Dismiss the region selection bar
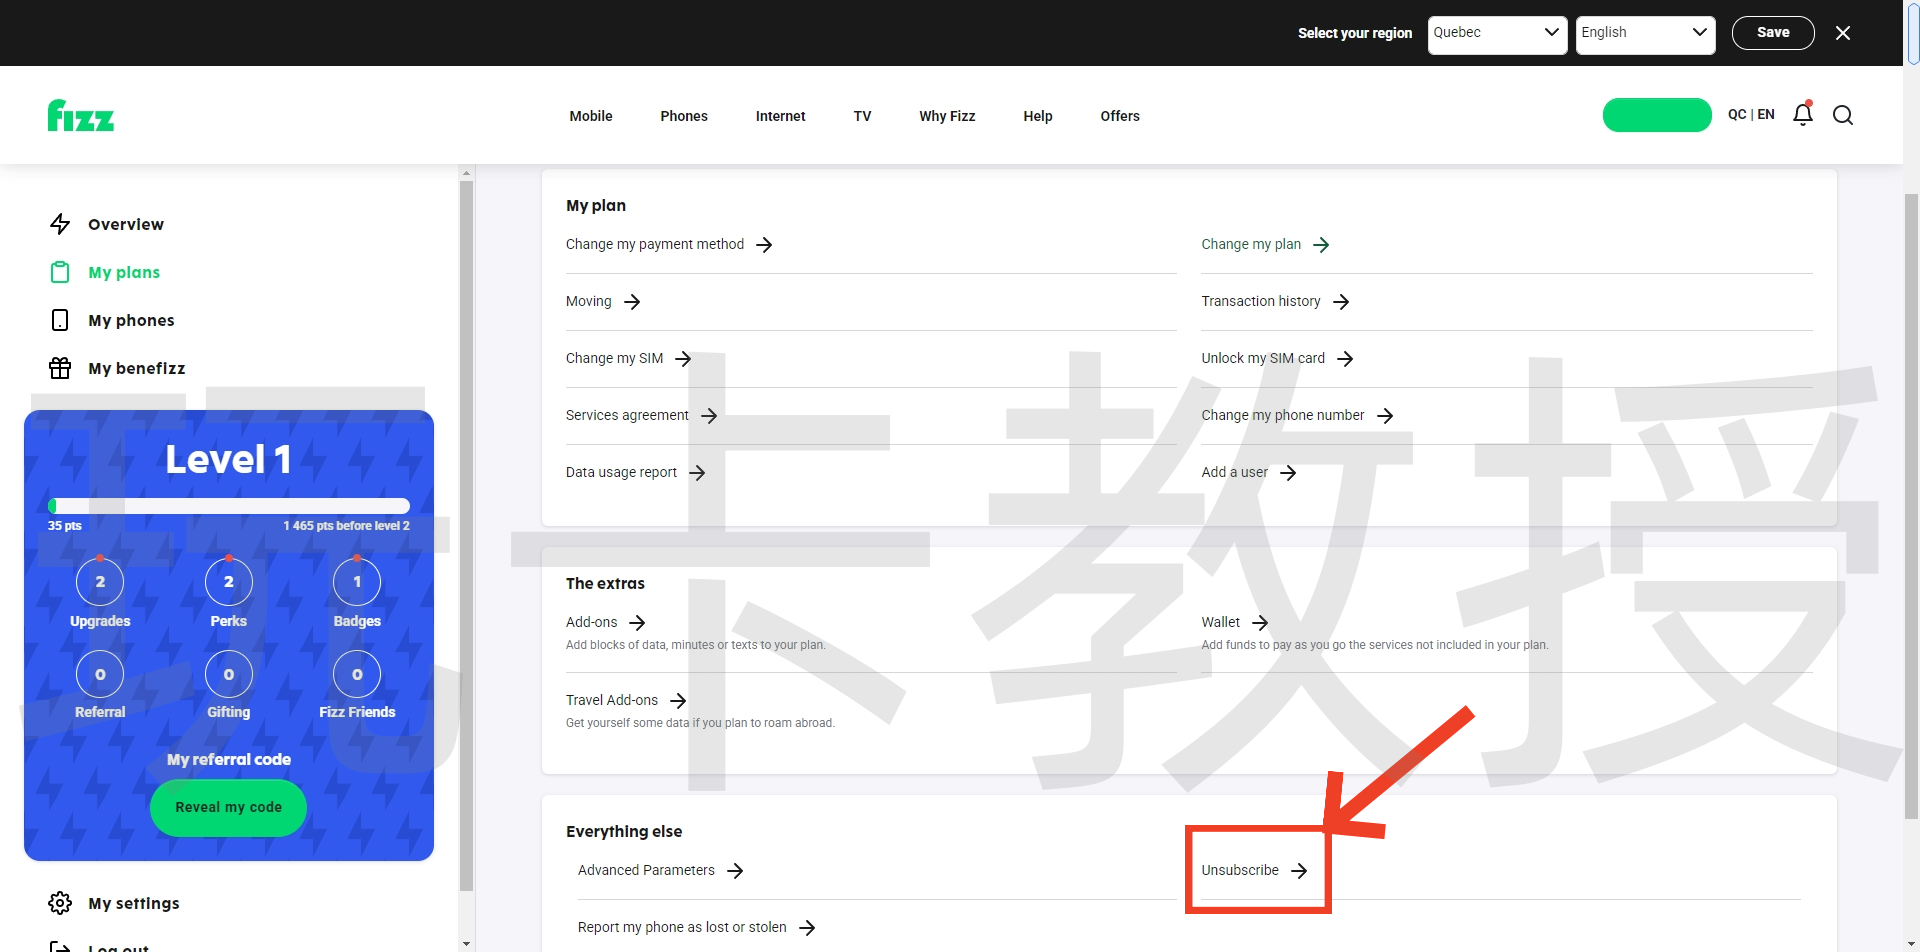This screenshot has width=1920, height=952. point(1843,33)
